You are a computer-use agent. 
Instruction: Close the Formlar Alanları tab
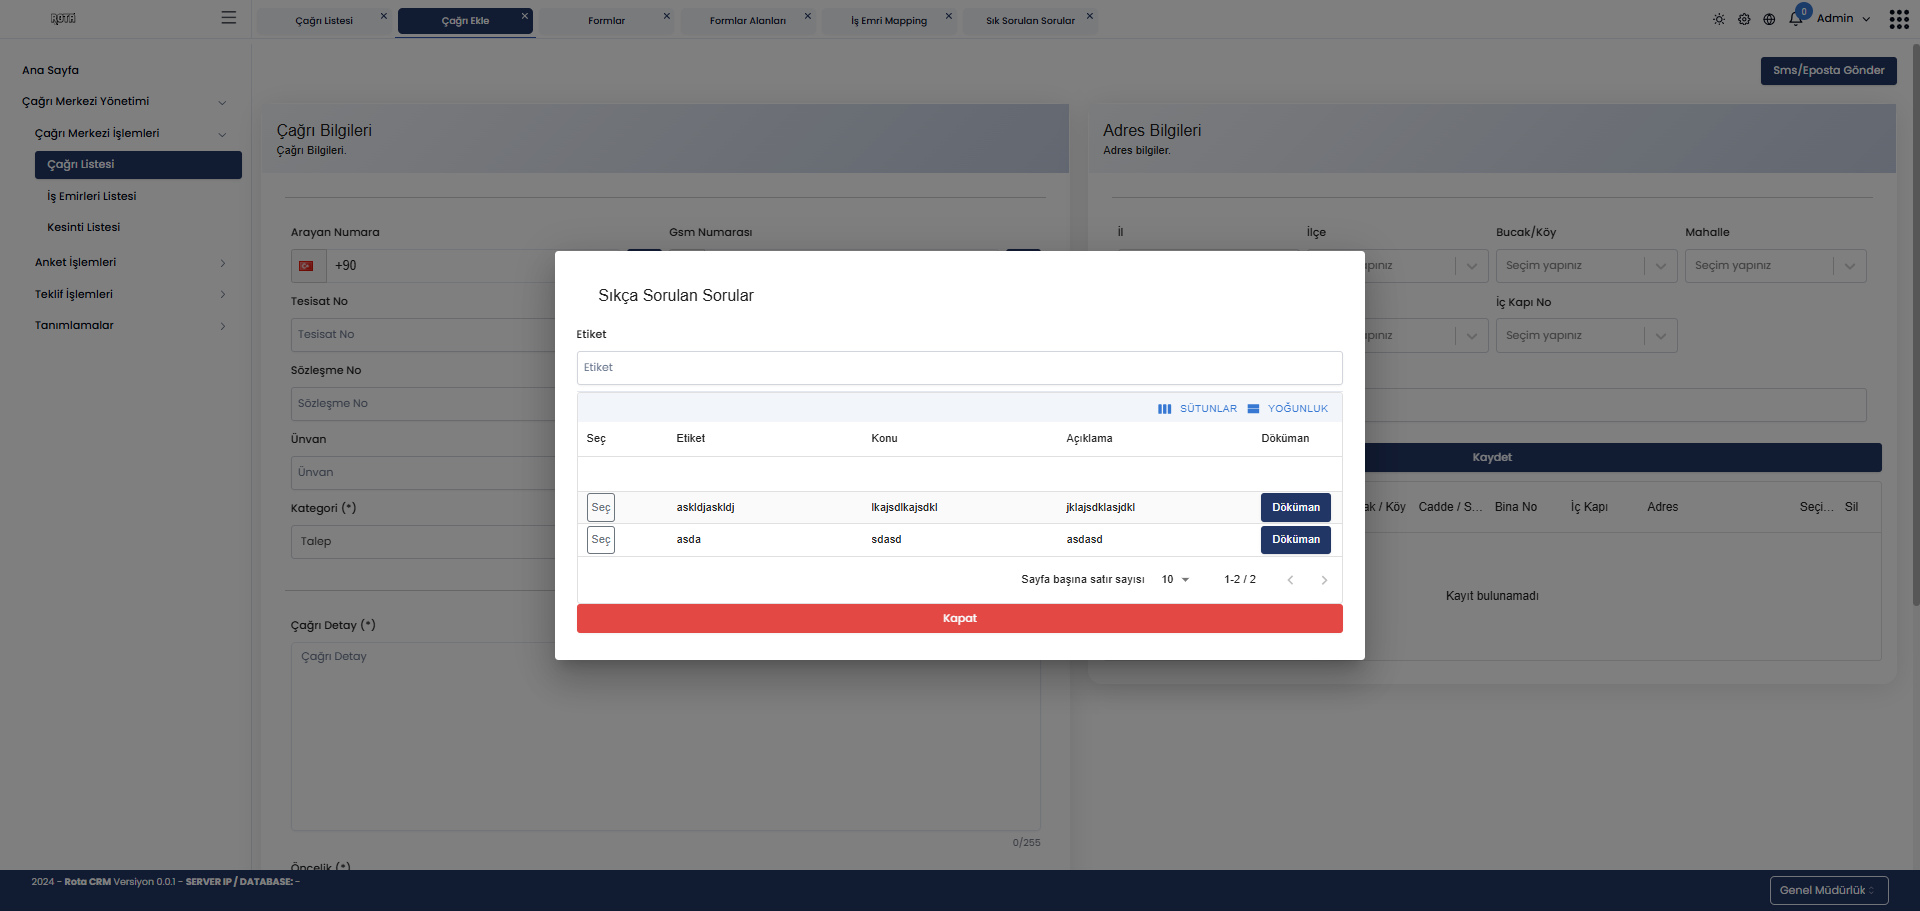[808, 16]
